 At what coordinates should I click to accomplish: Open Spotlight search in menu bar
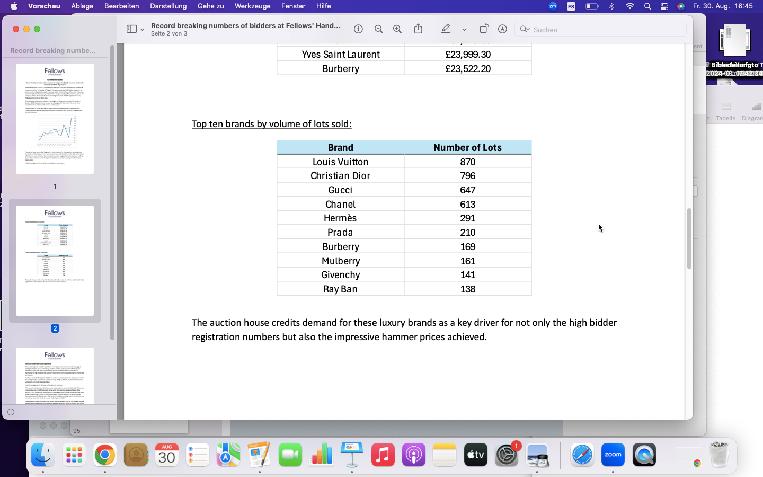(647, 6)
